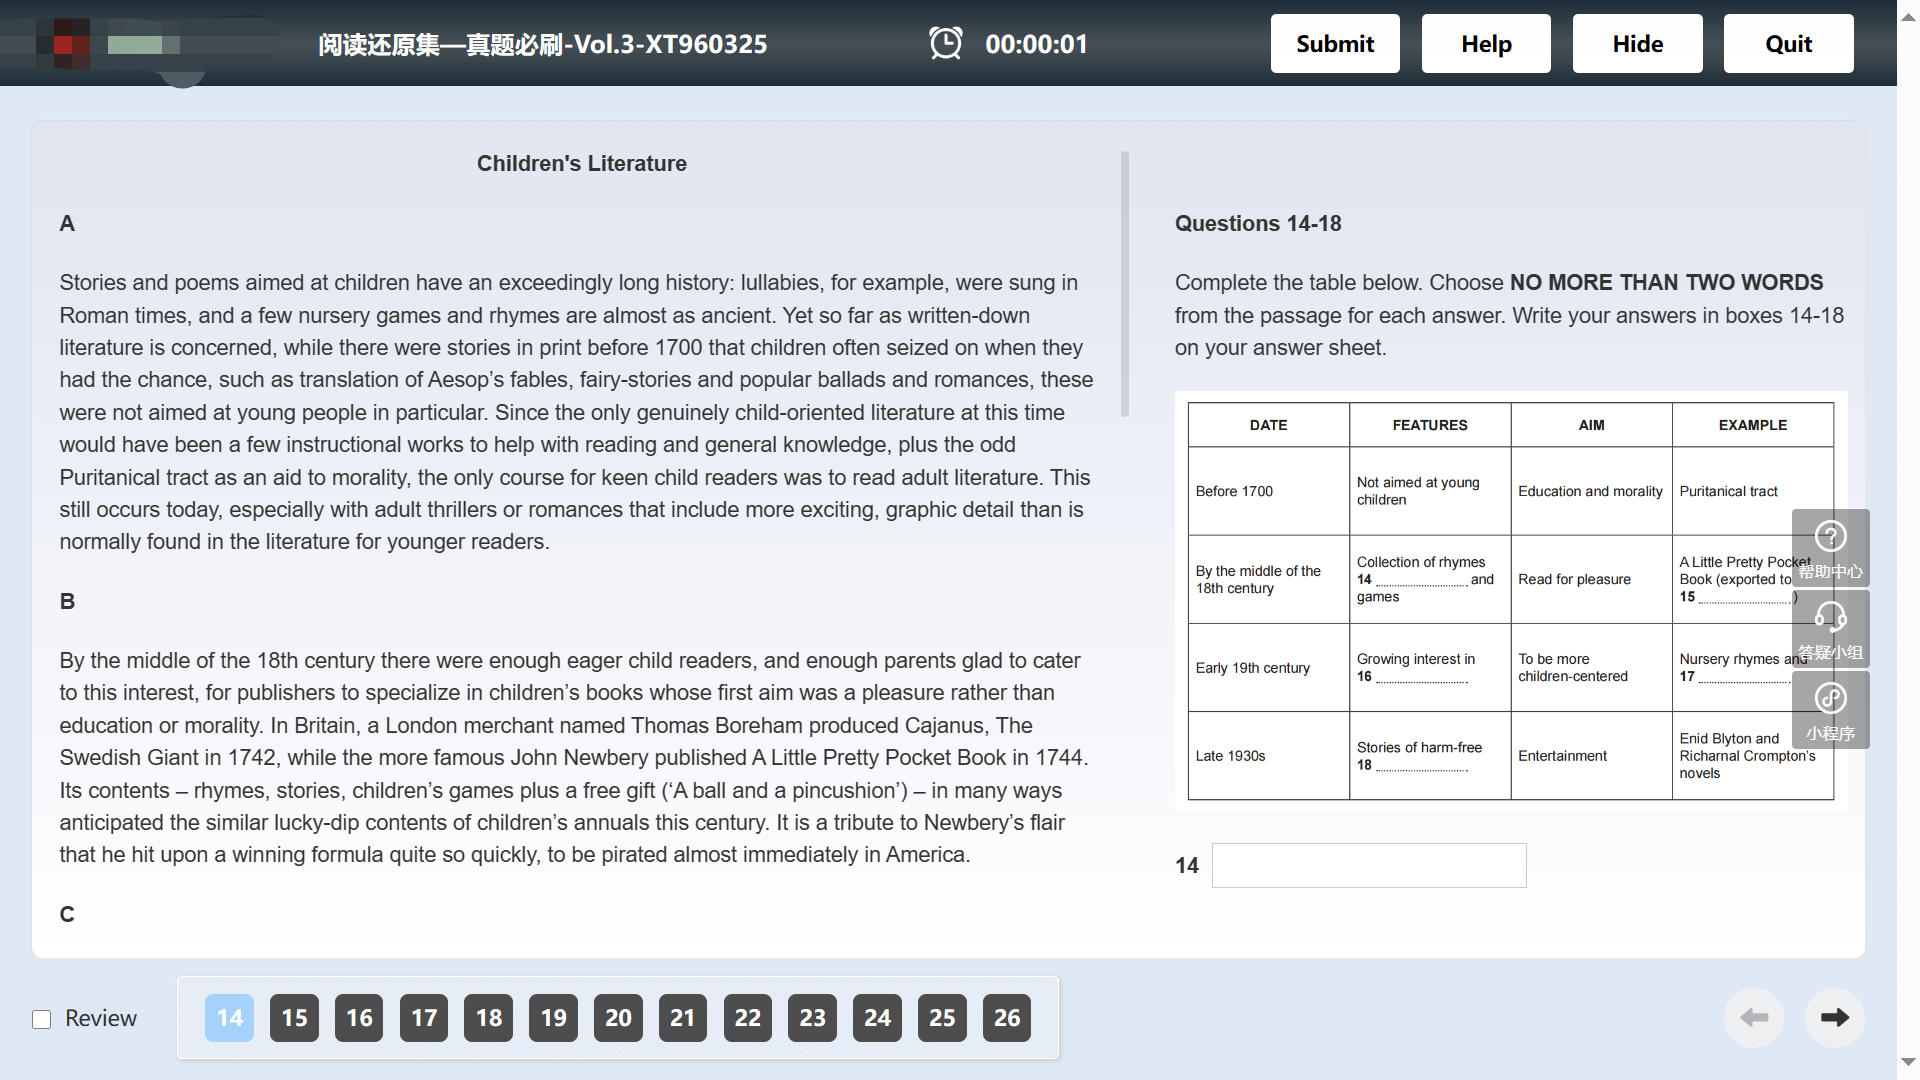
Task: Click the user avatar in header
Action: 63,43
